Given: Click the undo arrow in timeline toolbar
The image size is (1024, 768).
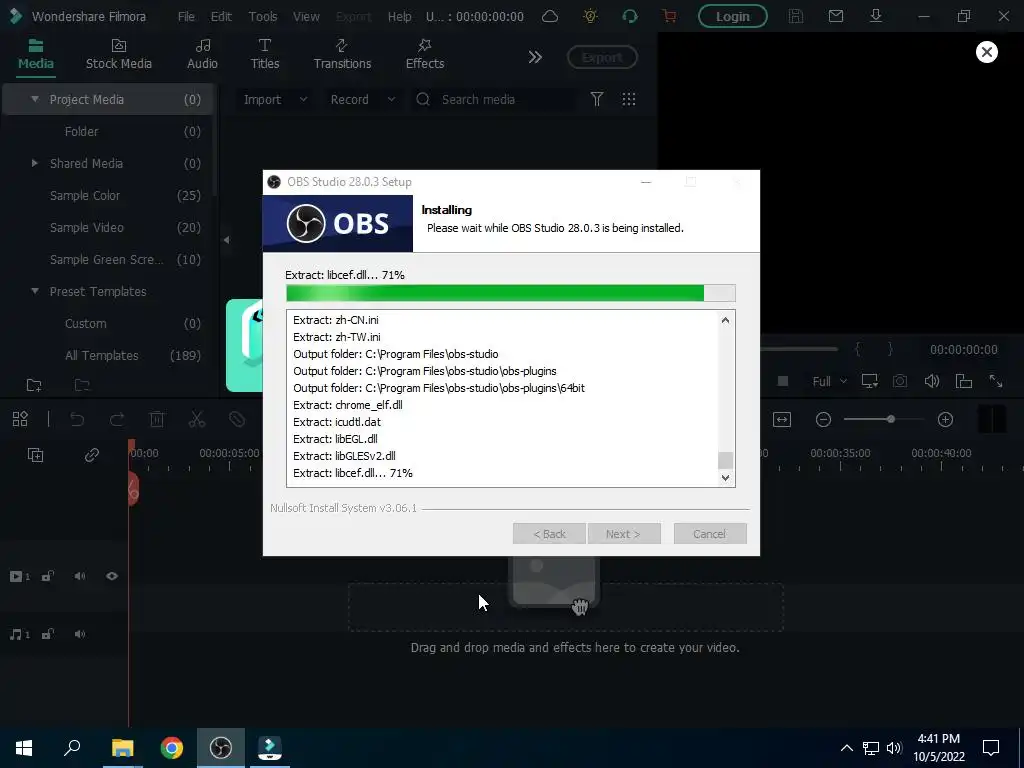Looking at the screenshot, I should tap(77, 419).
